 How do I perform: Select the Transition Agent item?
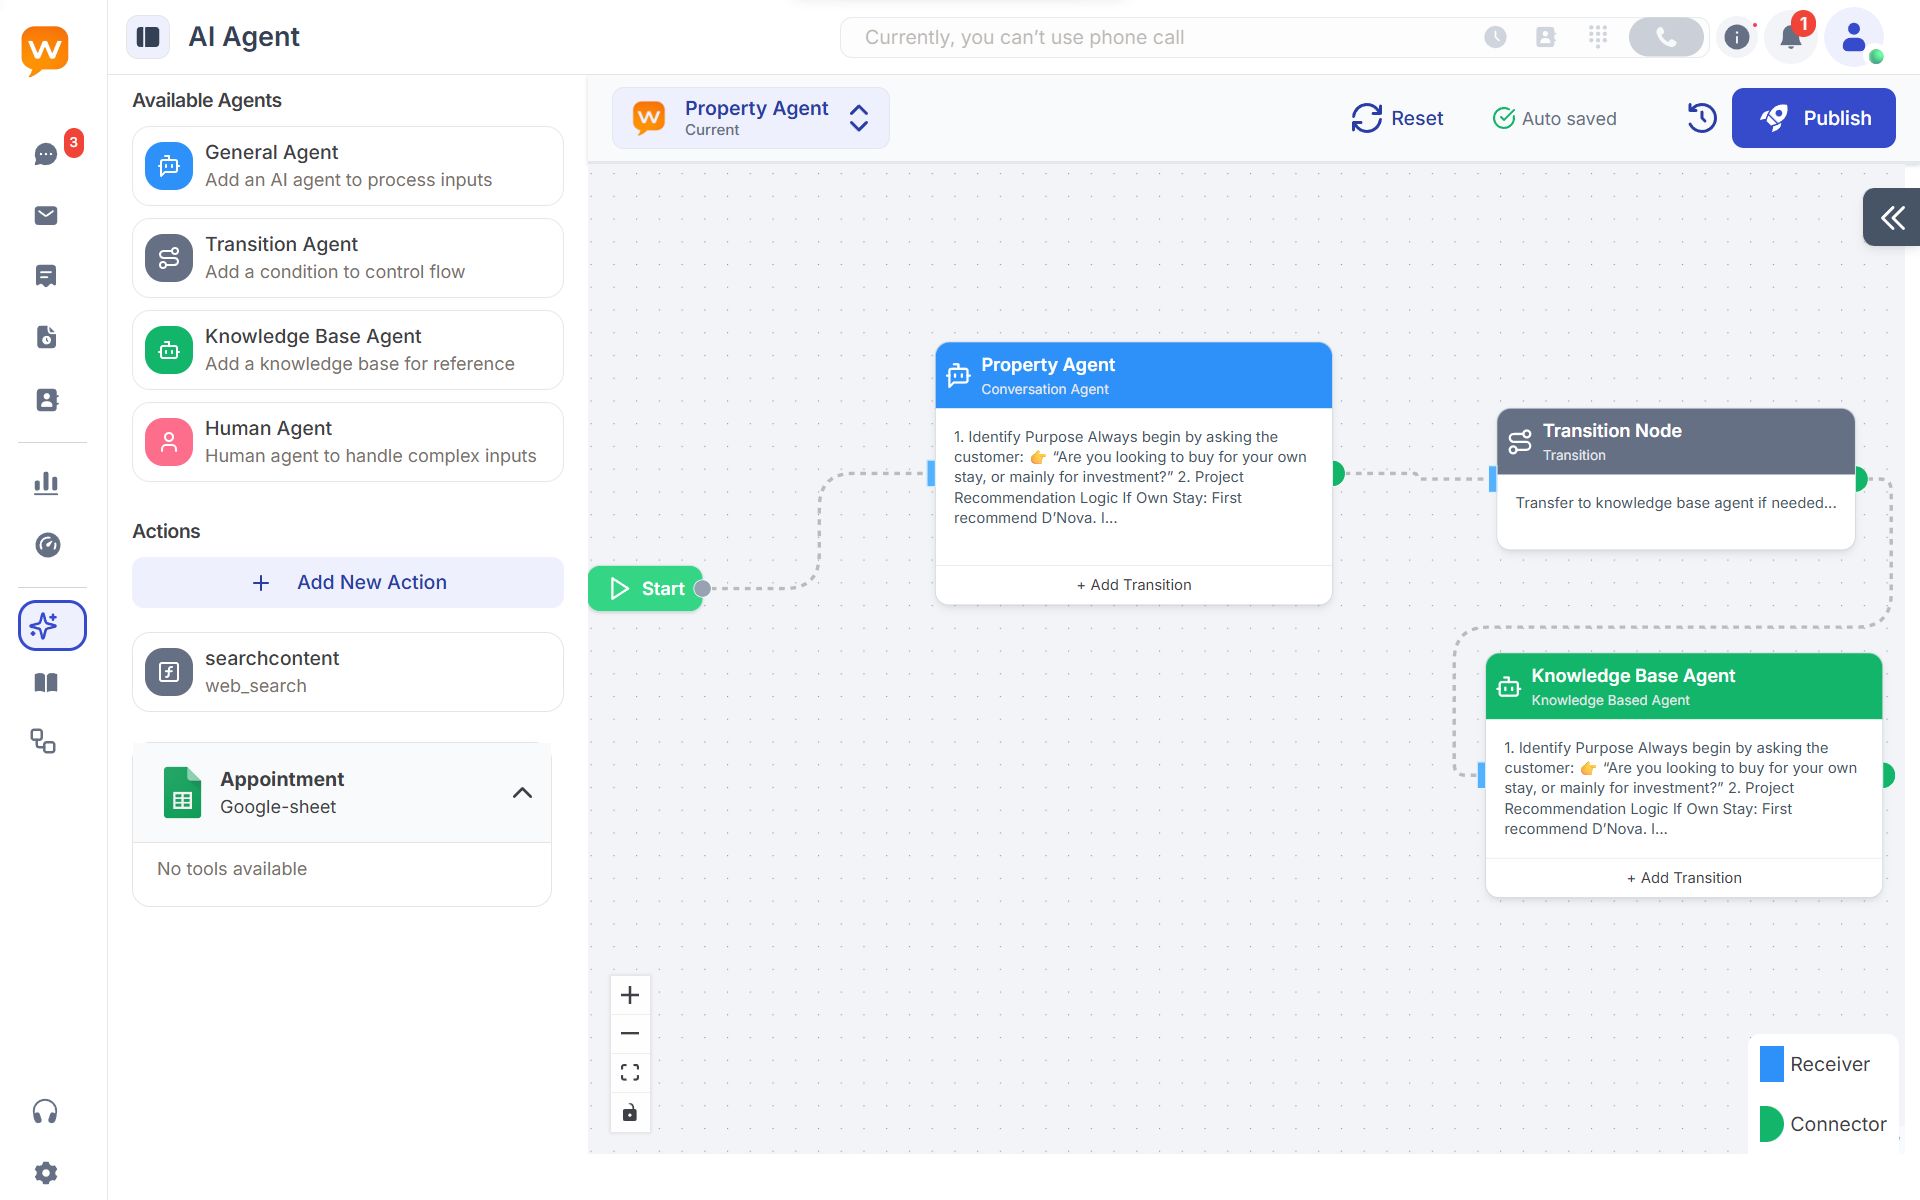348,258
